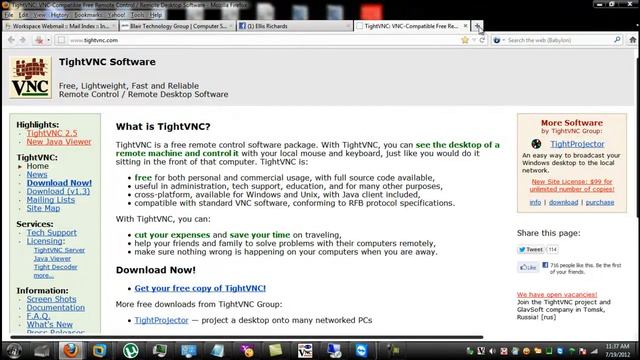The width and height of the screenshot is (640, 360).
Task: Open the Edit menu
Action: pos(24,15)
